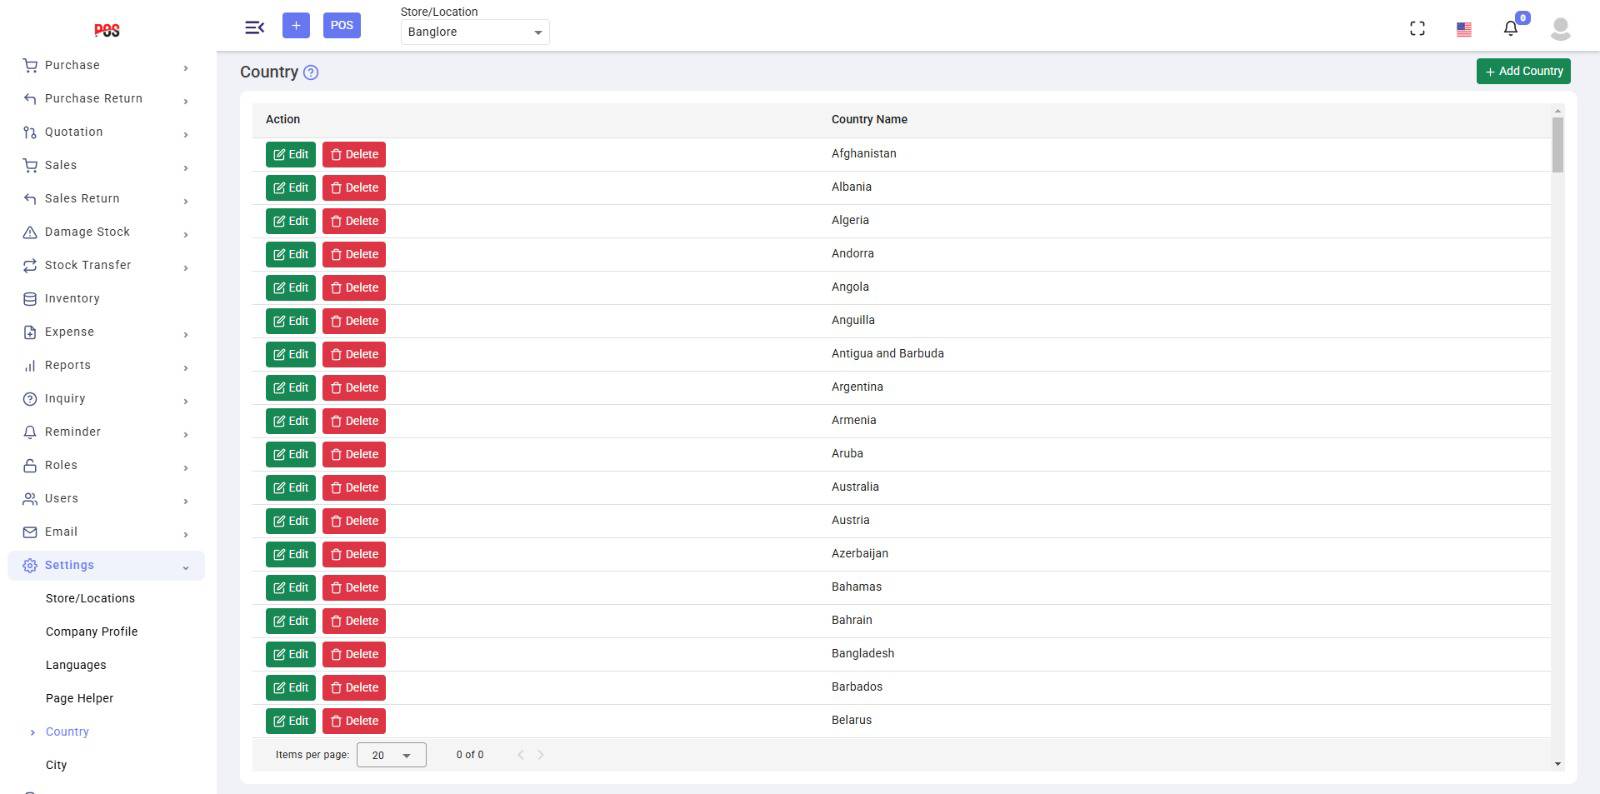Click the Quotation sidebar icon
This screenshot has height=794, width=1600.
tap(30, 132)
